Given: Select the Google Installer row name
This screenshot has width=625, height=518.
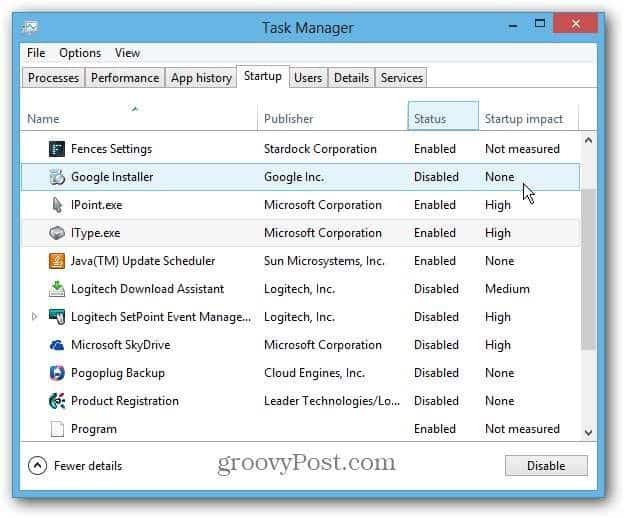Looking at the screenshot, I should coord(112,177).
